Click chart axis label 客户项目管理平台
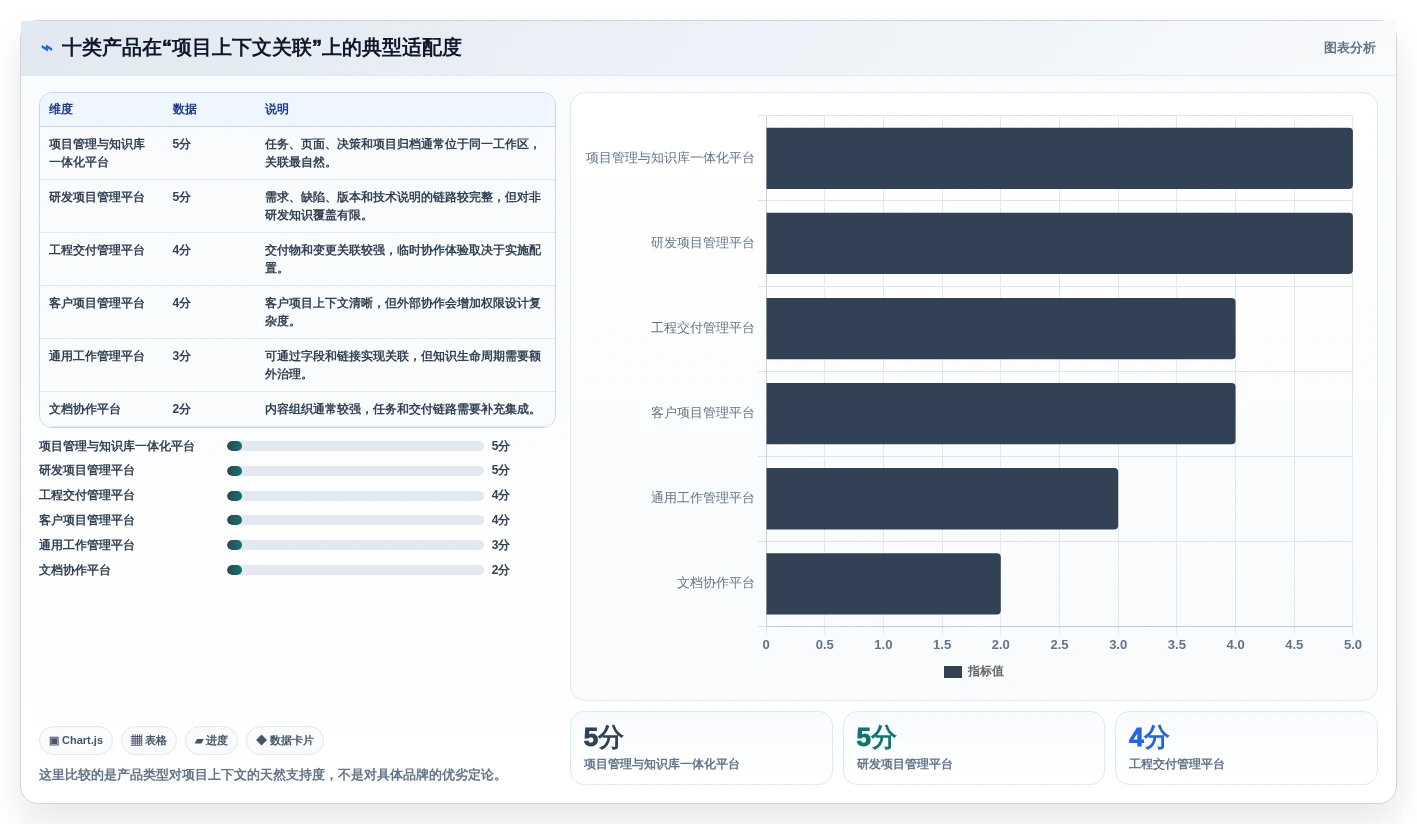1417x824 pixels. (703, 413)
